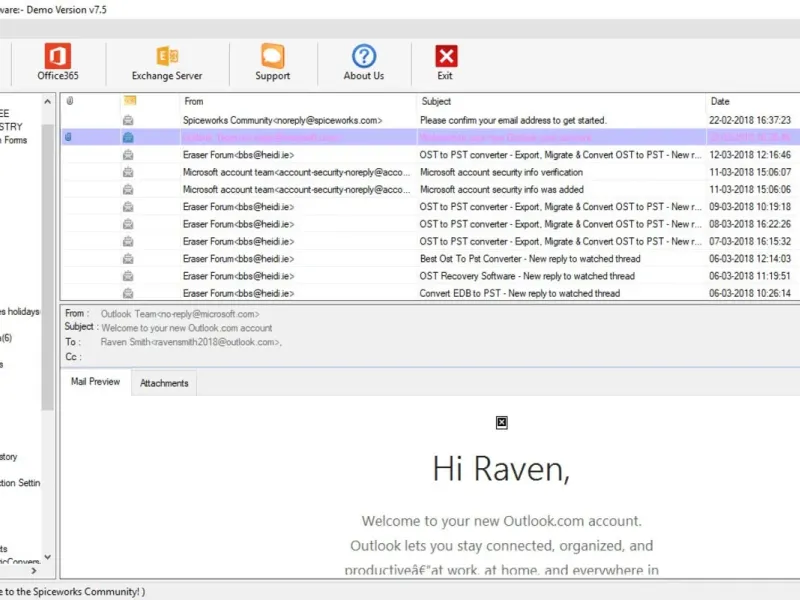Switch to the Attachments tab

point(164,383)
